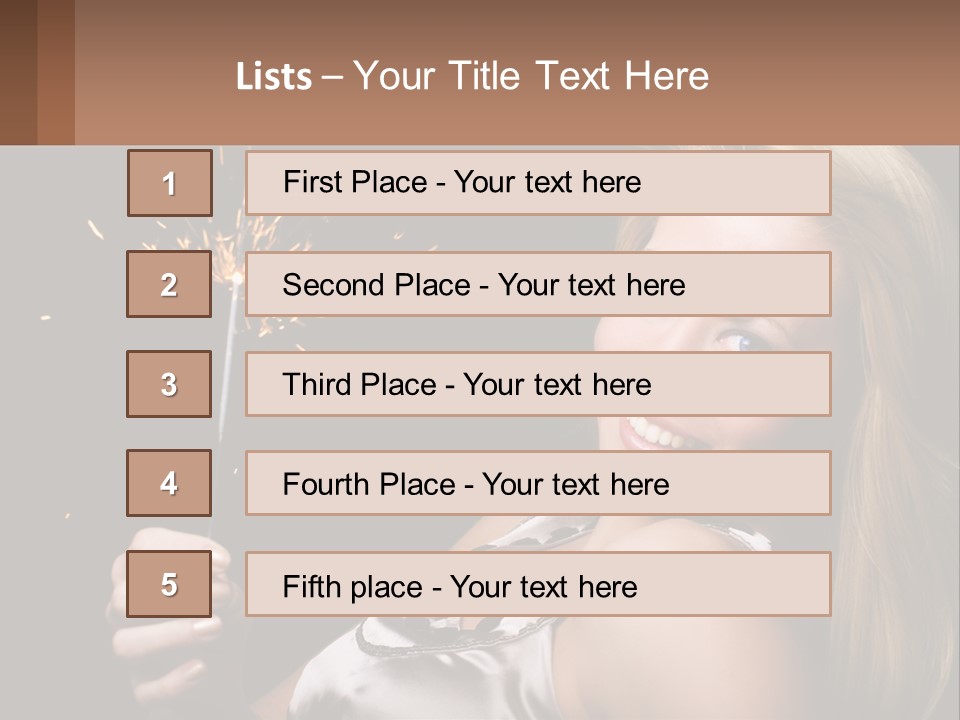
Task: Click the bold word Lists in title
Action: coord(274,77)
